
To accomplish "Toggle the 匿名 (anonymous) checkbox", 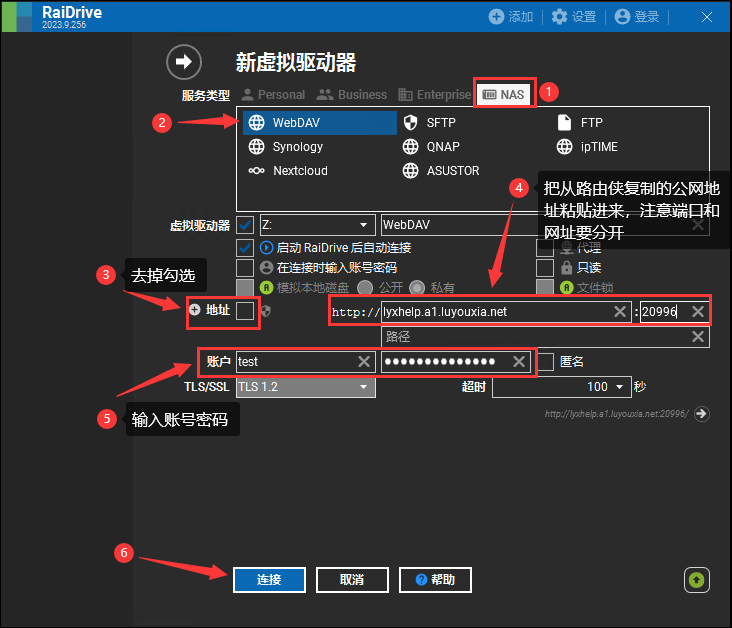I will 545,361.
